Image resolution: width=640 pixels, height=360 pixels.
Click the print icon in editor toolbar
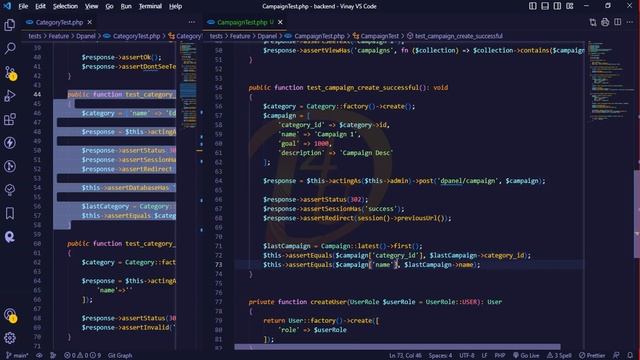[x=605, y=22]
